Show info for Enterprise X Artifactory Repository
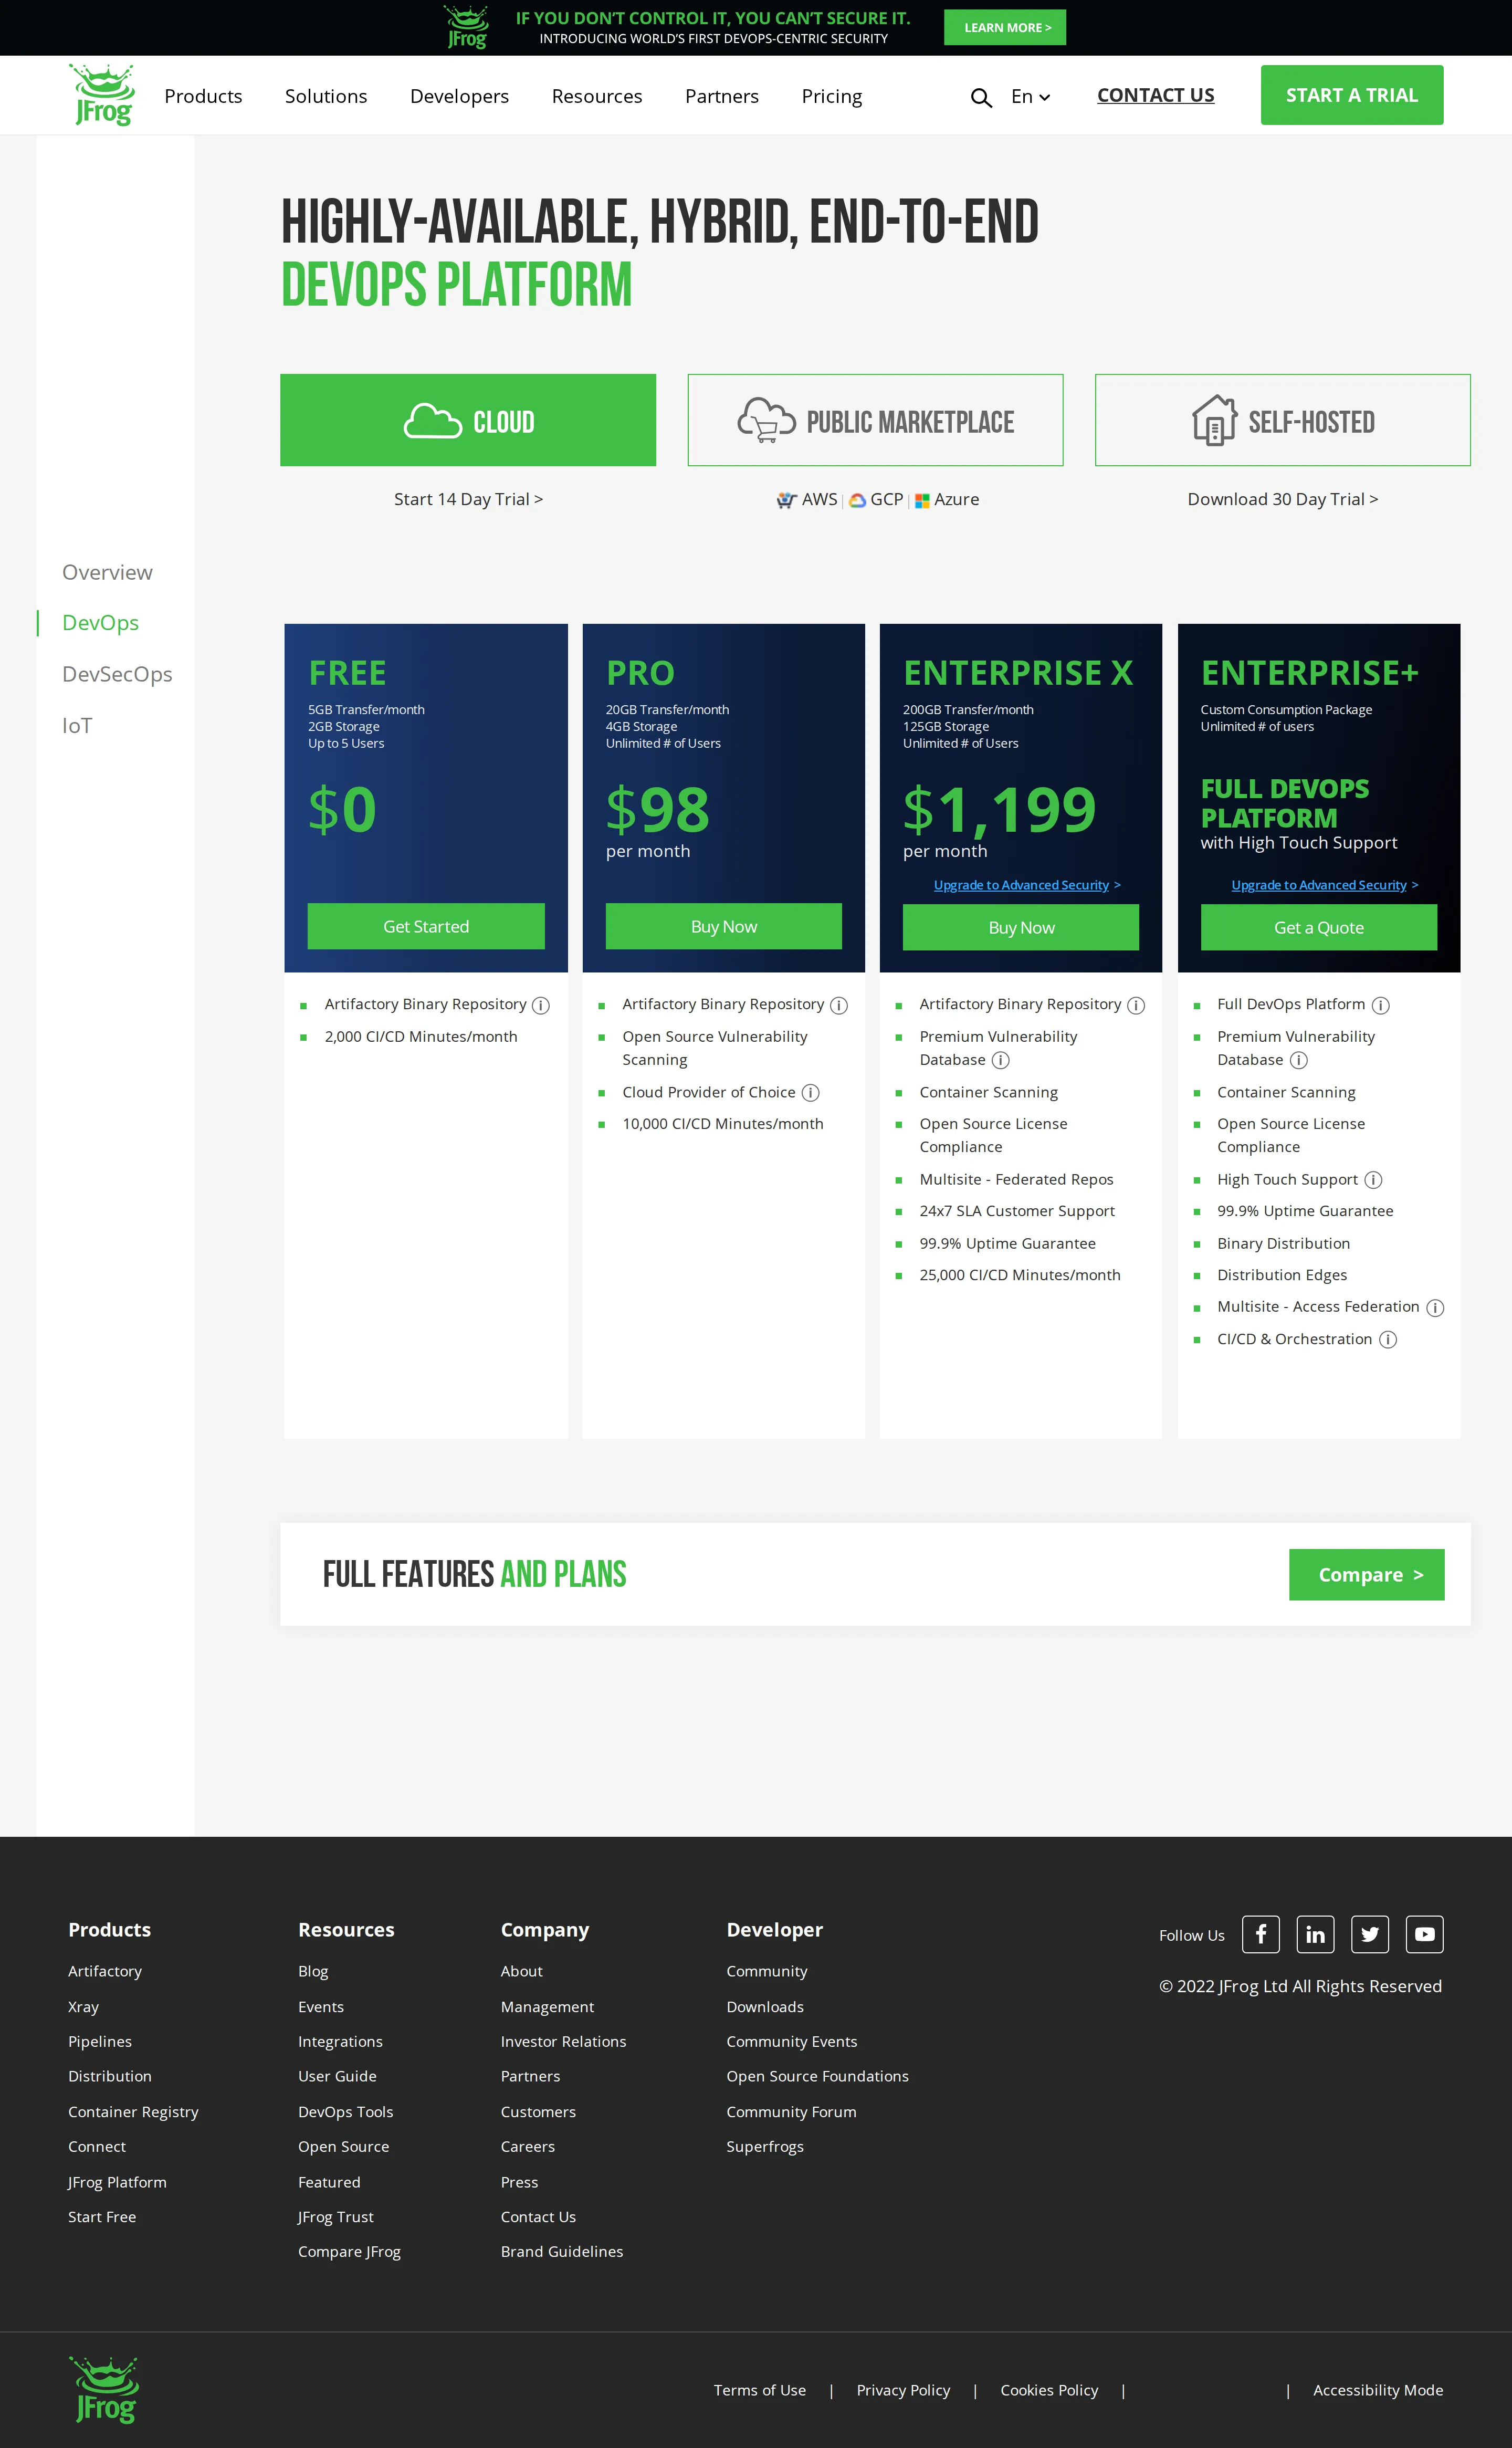This screenshot has width=1512, height=2448. click(x=1136, y=1005)
